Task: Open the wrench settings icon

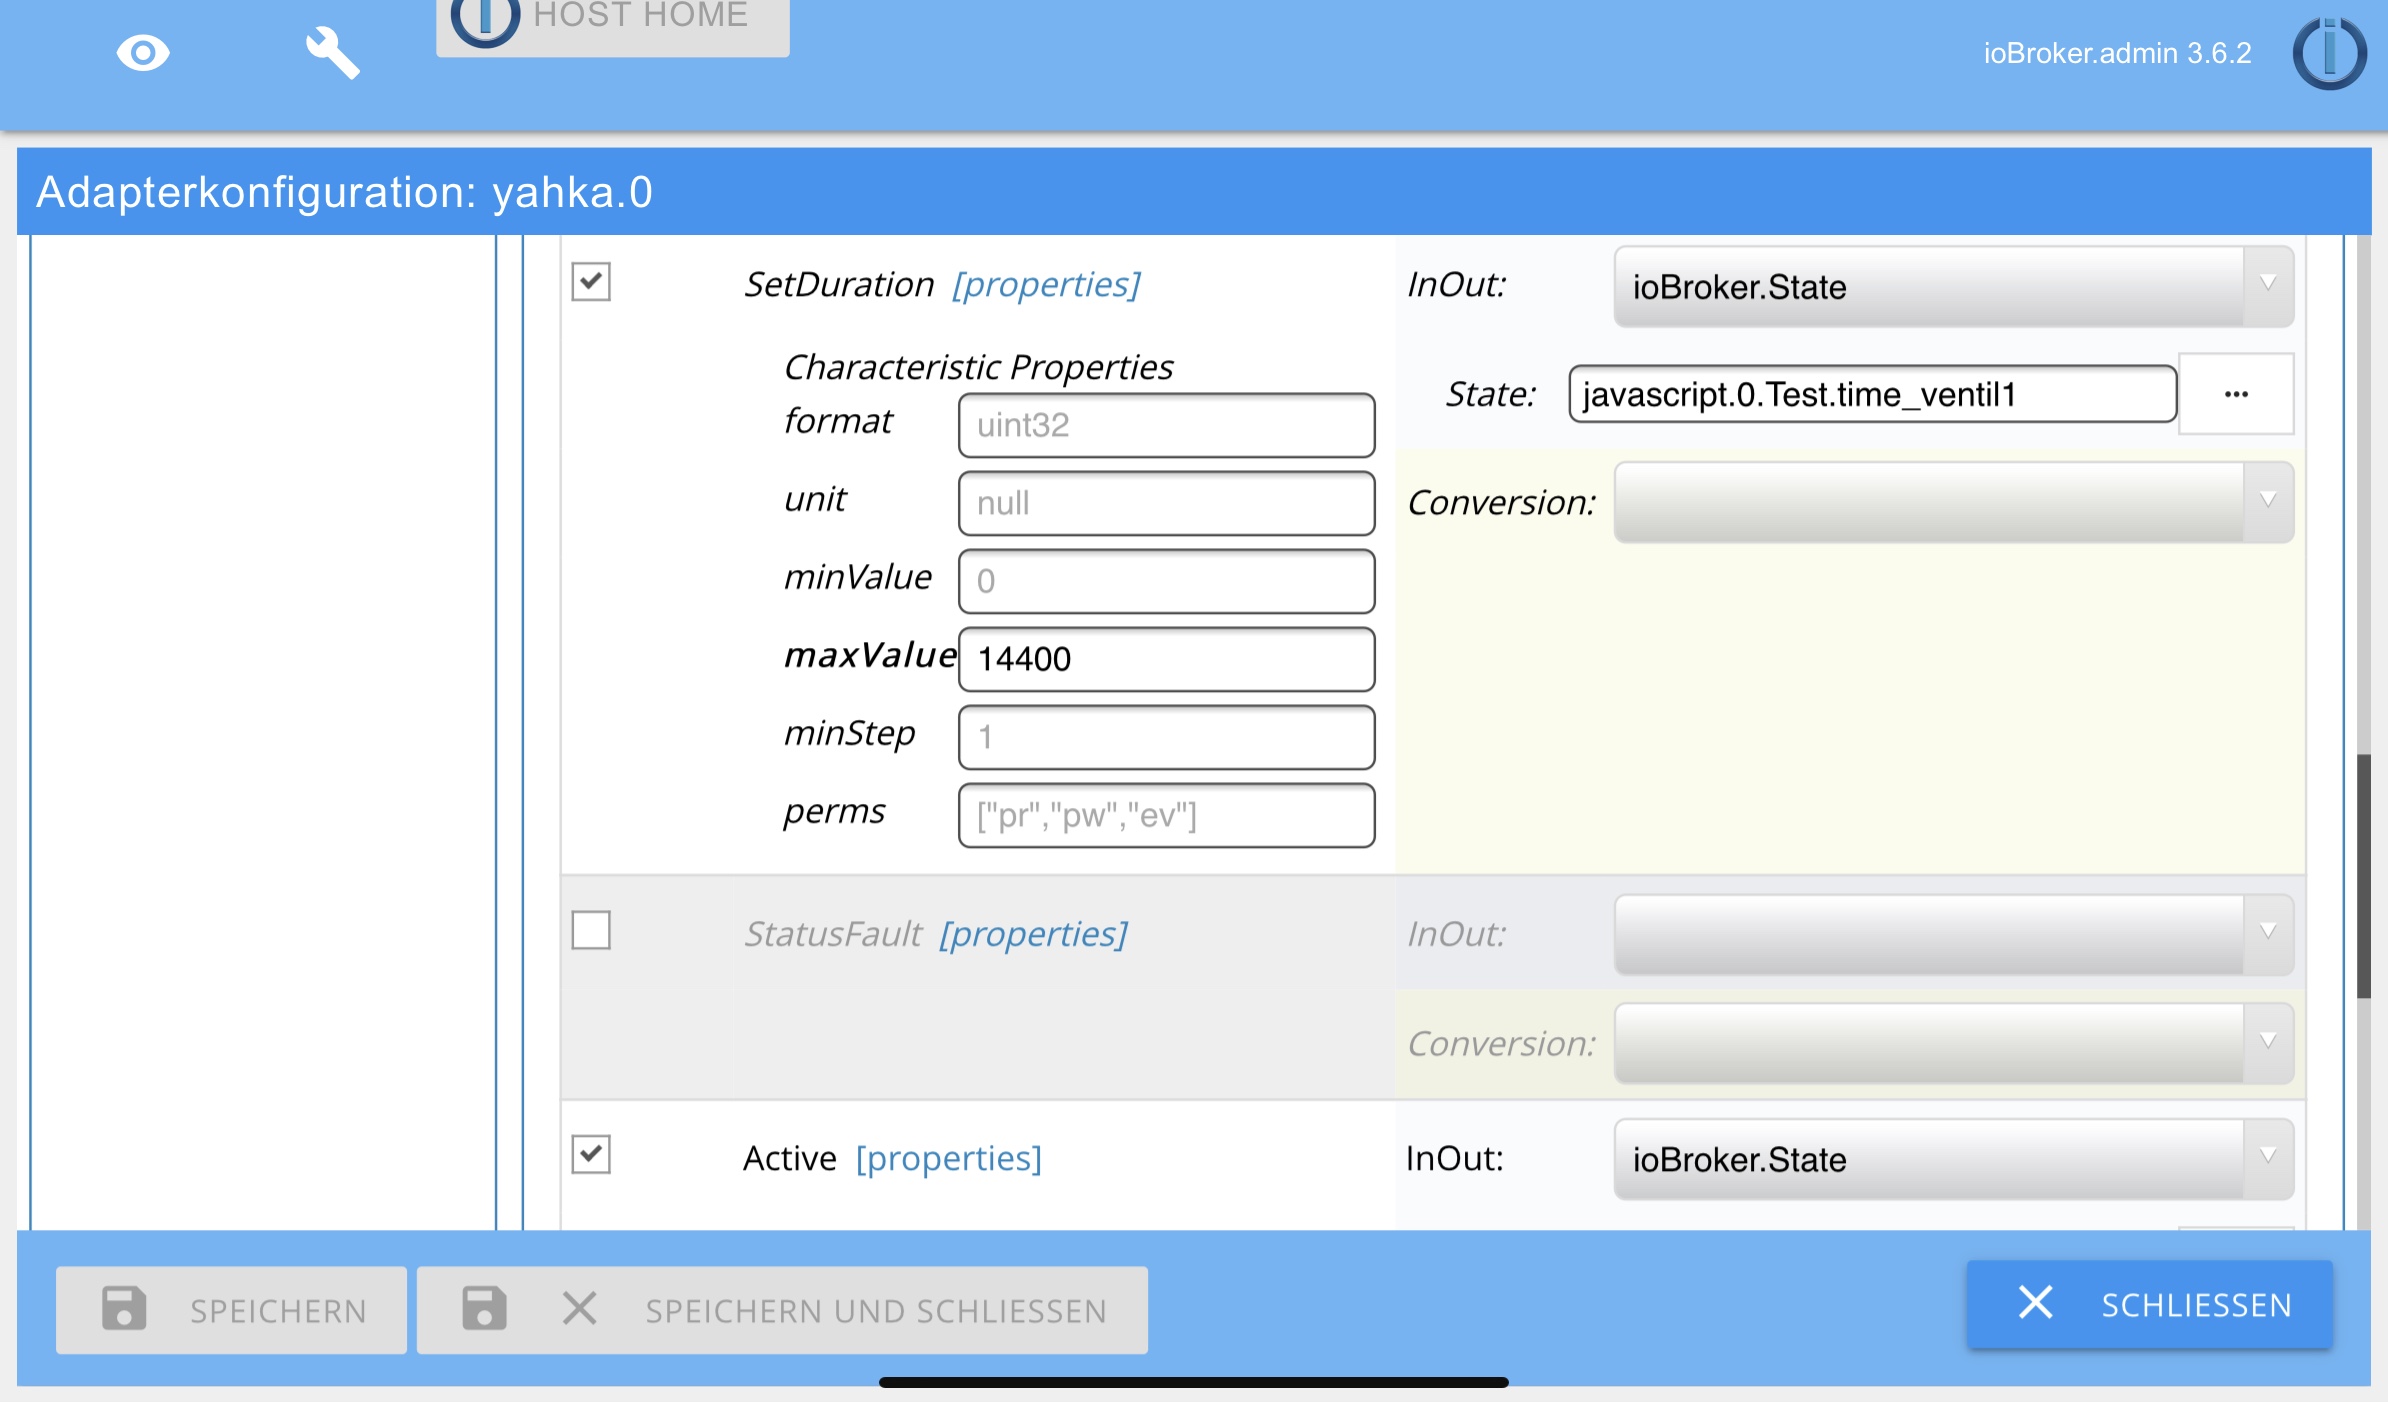Action: click(x=332, y=52)
